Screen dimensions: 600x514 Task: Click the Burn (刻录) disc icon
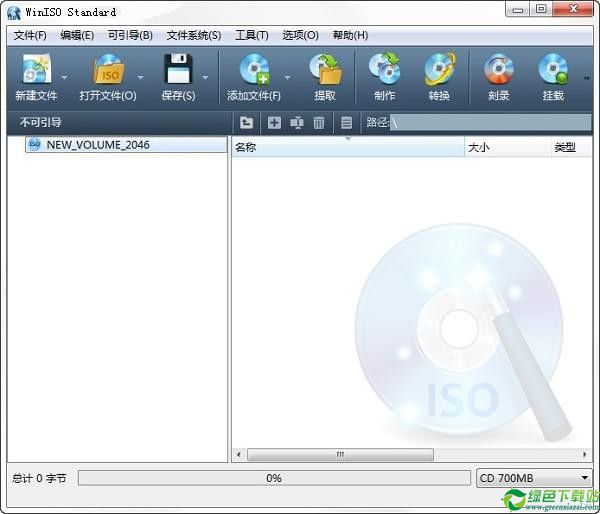[x=498, y=70]
